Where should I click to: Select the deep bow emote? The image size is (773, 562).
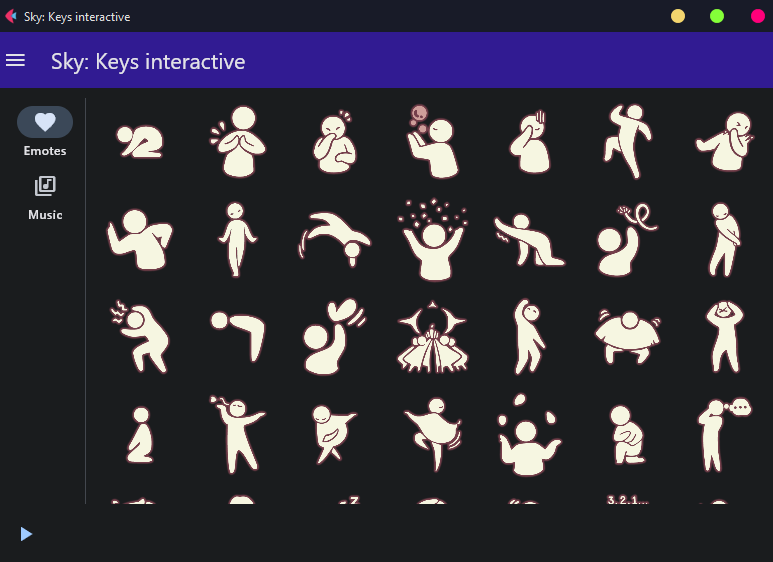click(x=238, y=337)
